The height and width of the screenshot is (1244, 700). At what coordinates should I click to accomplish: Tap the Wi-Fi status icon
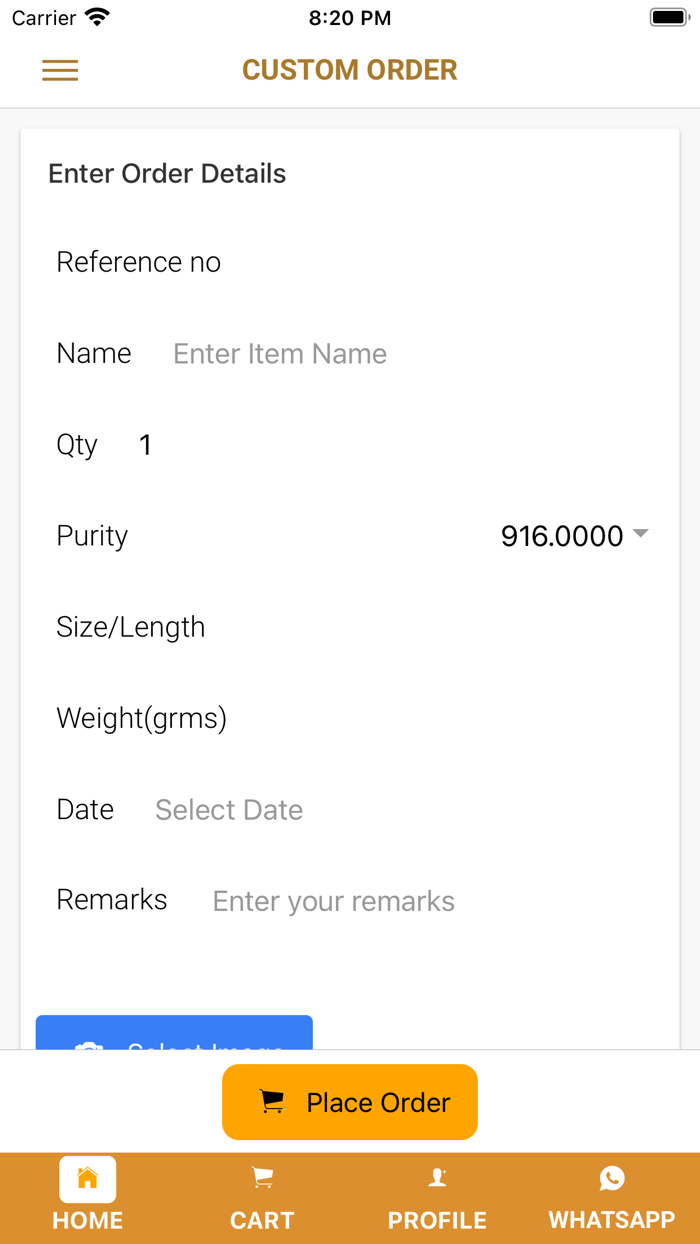[x=97, y=17]
